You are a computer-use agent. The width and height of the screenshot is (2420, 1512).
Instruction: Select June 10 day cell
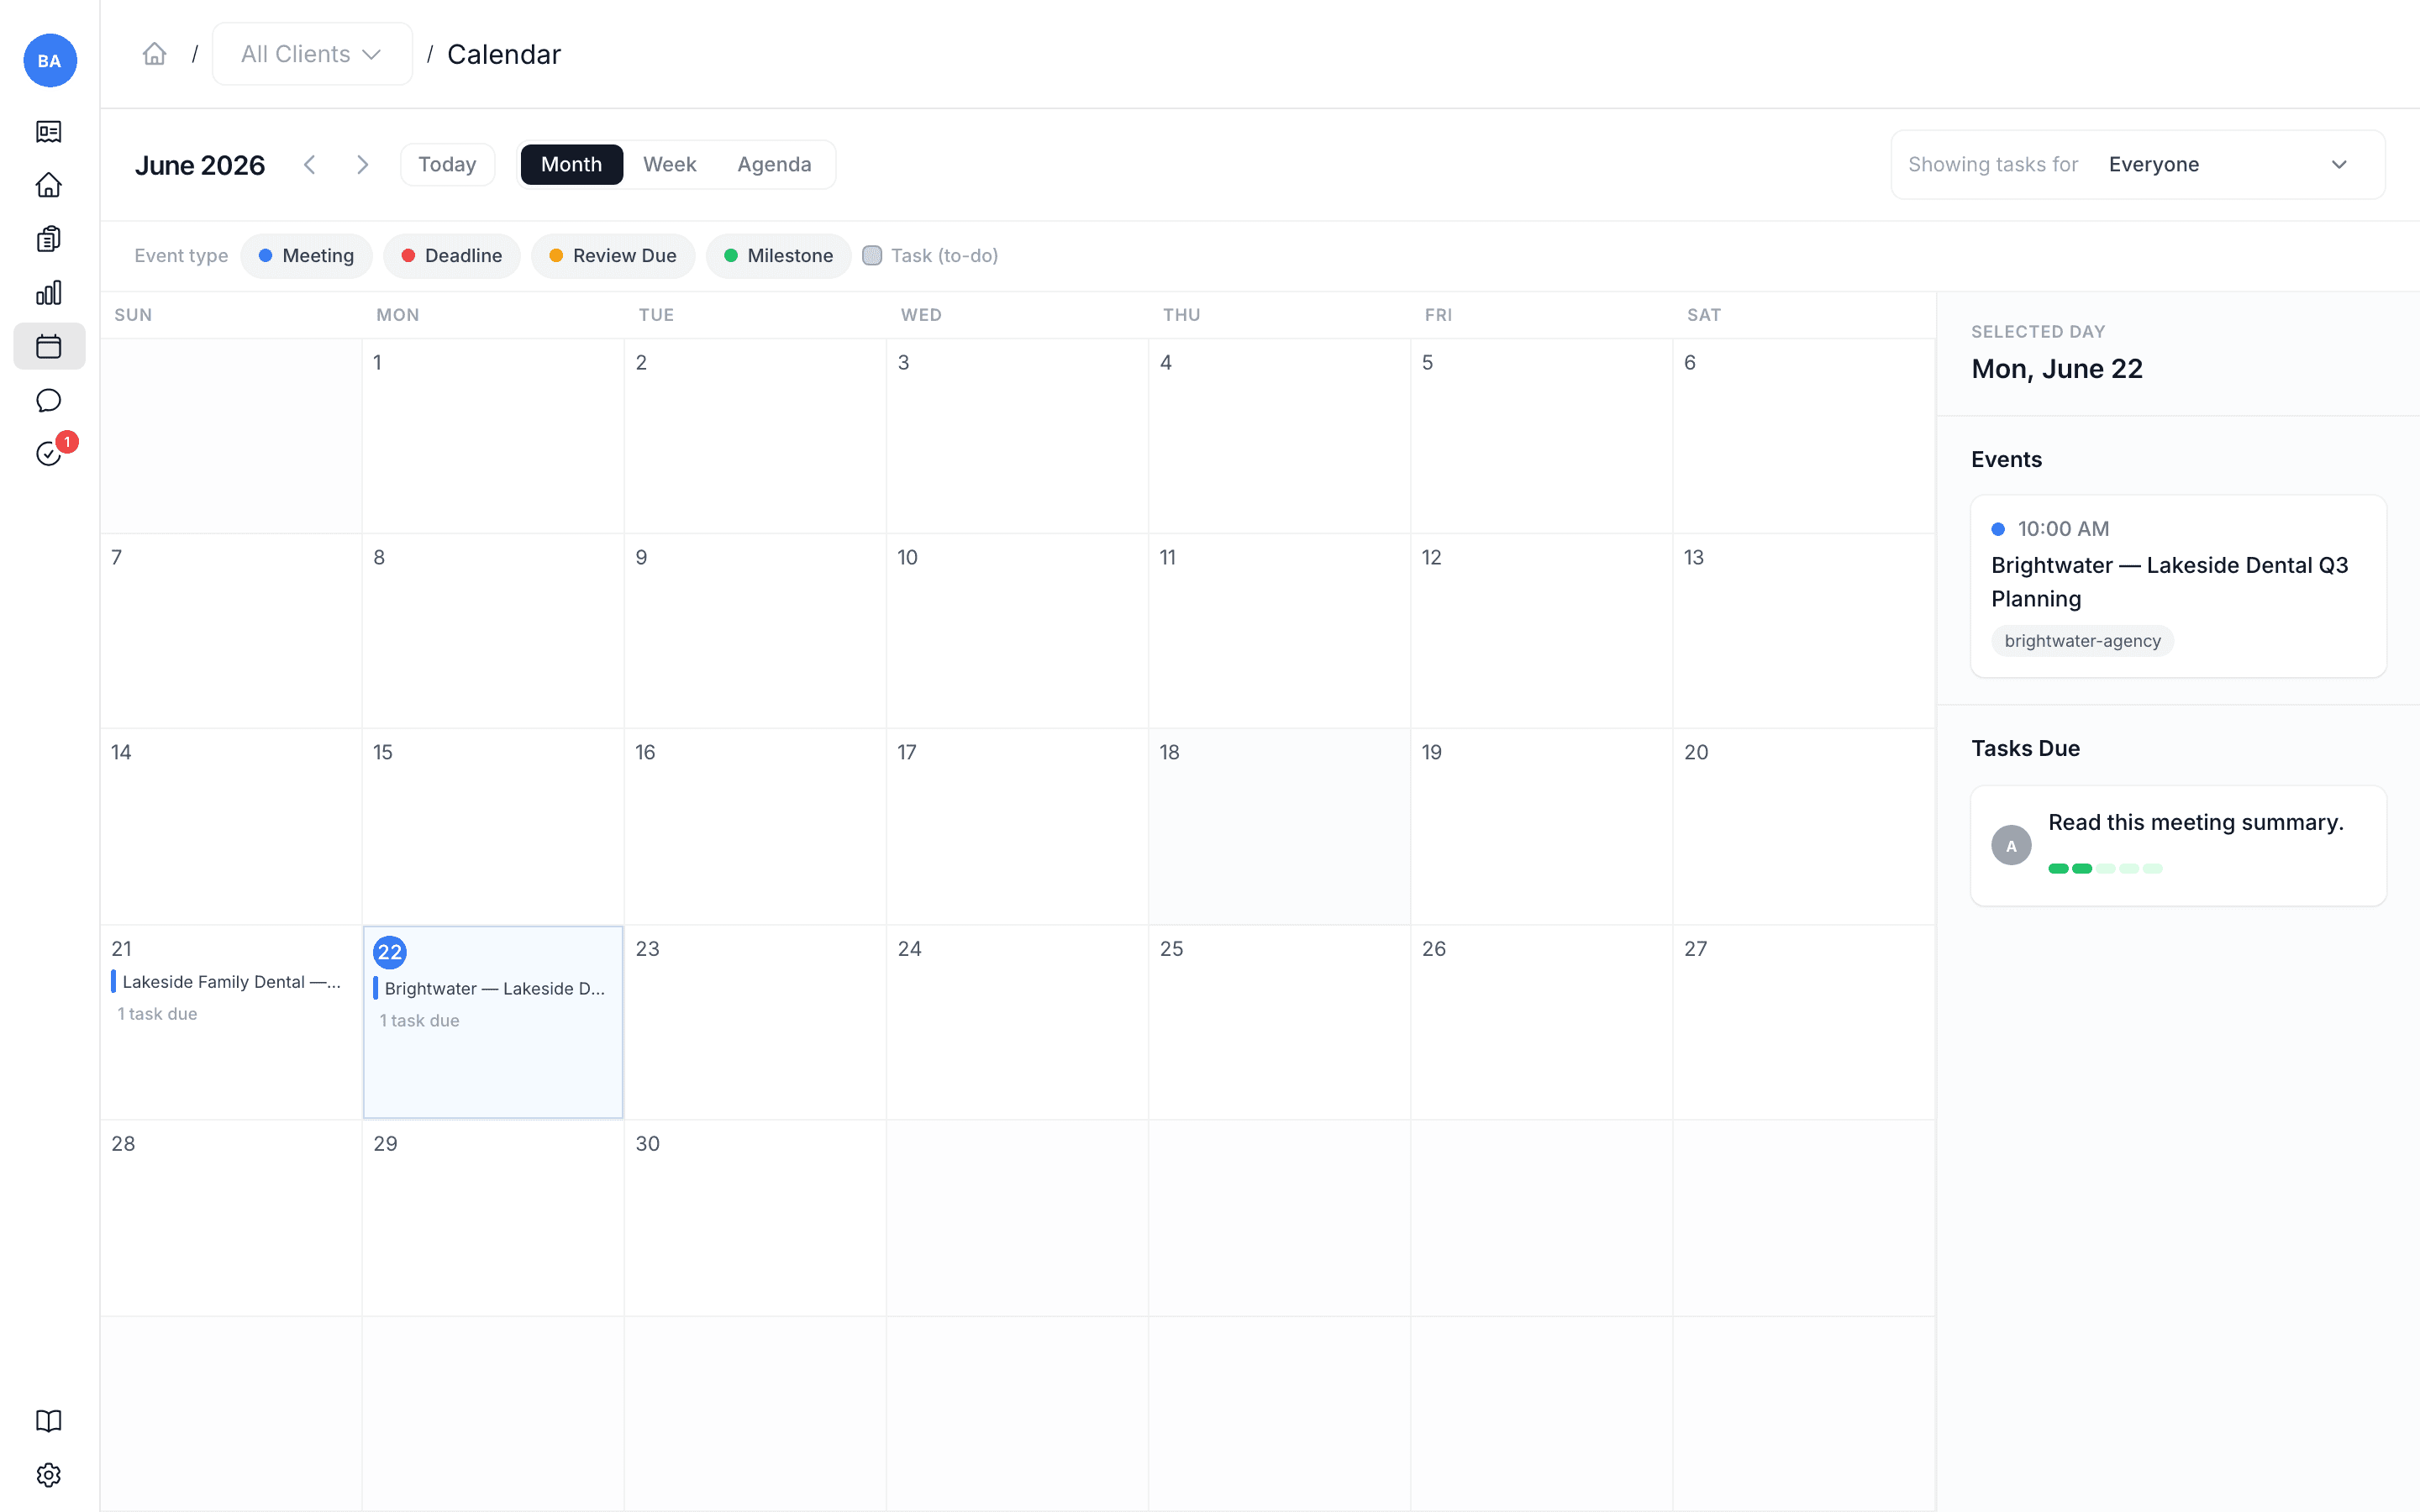(x=1017, y=631)
